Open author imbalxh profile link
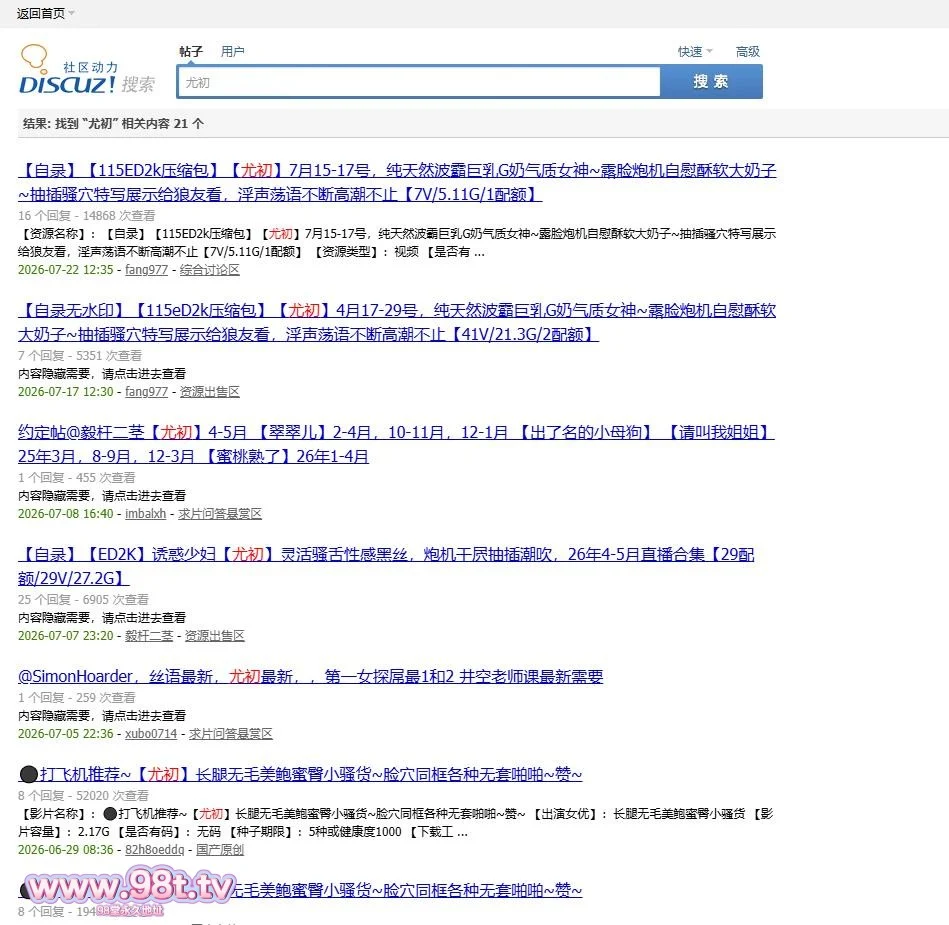 [145, 514]
